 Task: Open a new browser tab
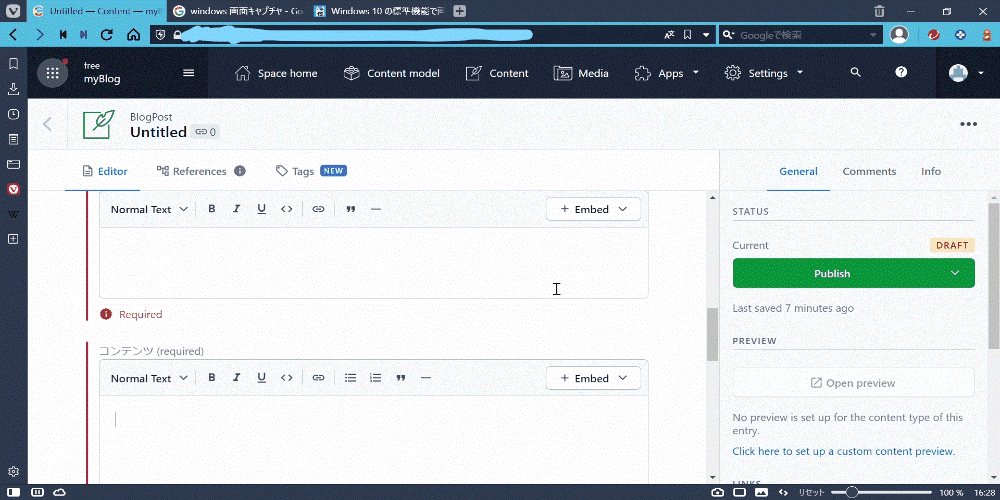(459, 11)
